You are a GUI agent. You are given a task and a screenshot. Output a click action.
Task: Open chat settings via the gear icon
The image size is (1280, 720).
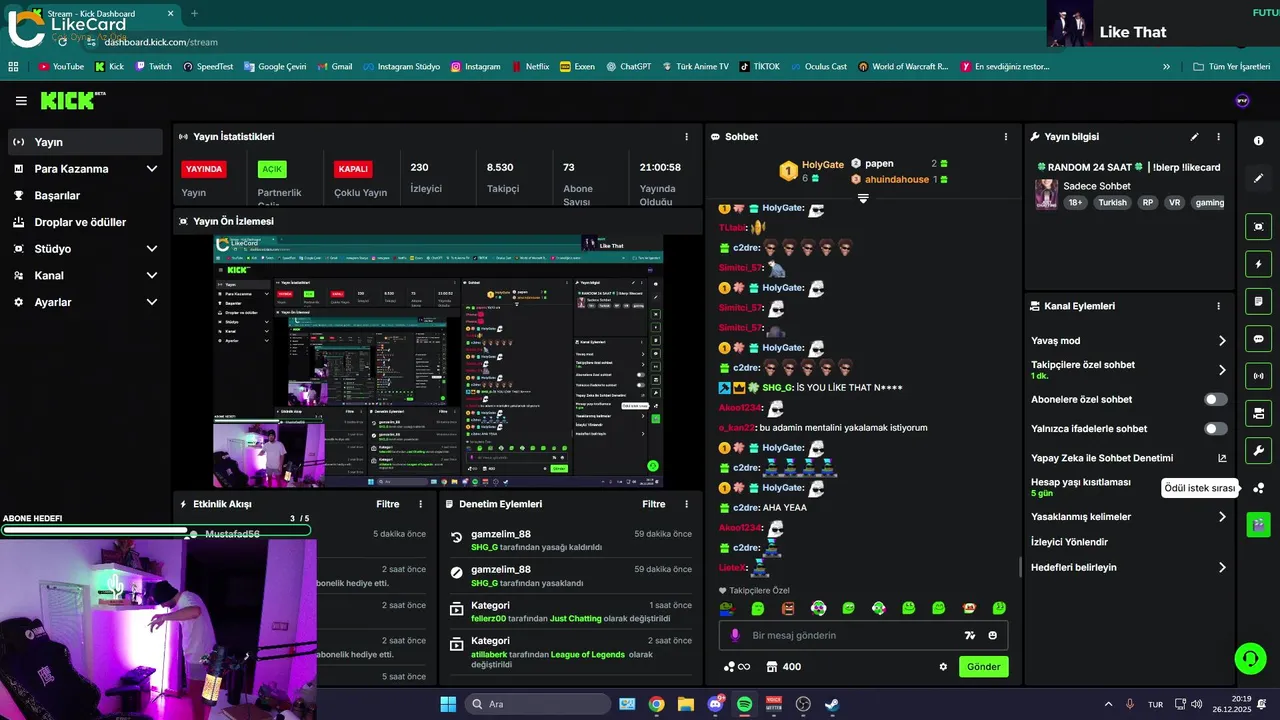pyautogui.click(x=943, y=667)
